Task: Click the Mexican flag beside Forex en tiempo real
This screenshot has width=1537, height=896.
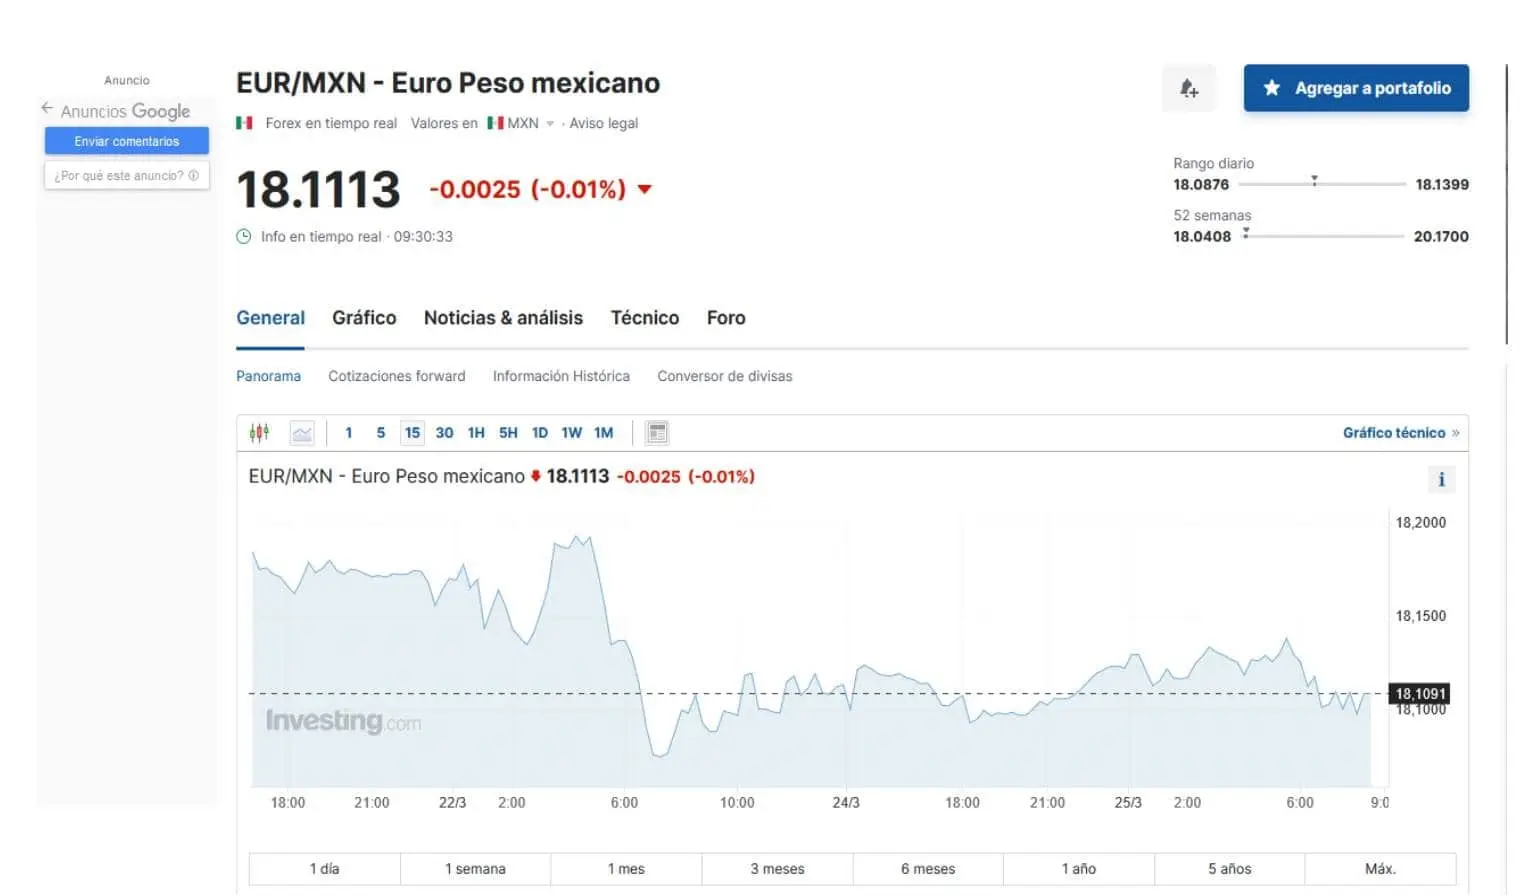Action: [x=244, y=123]
